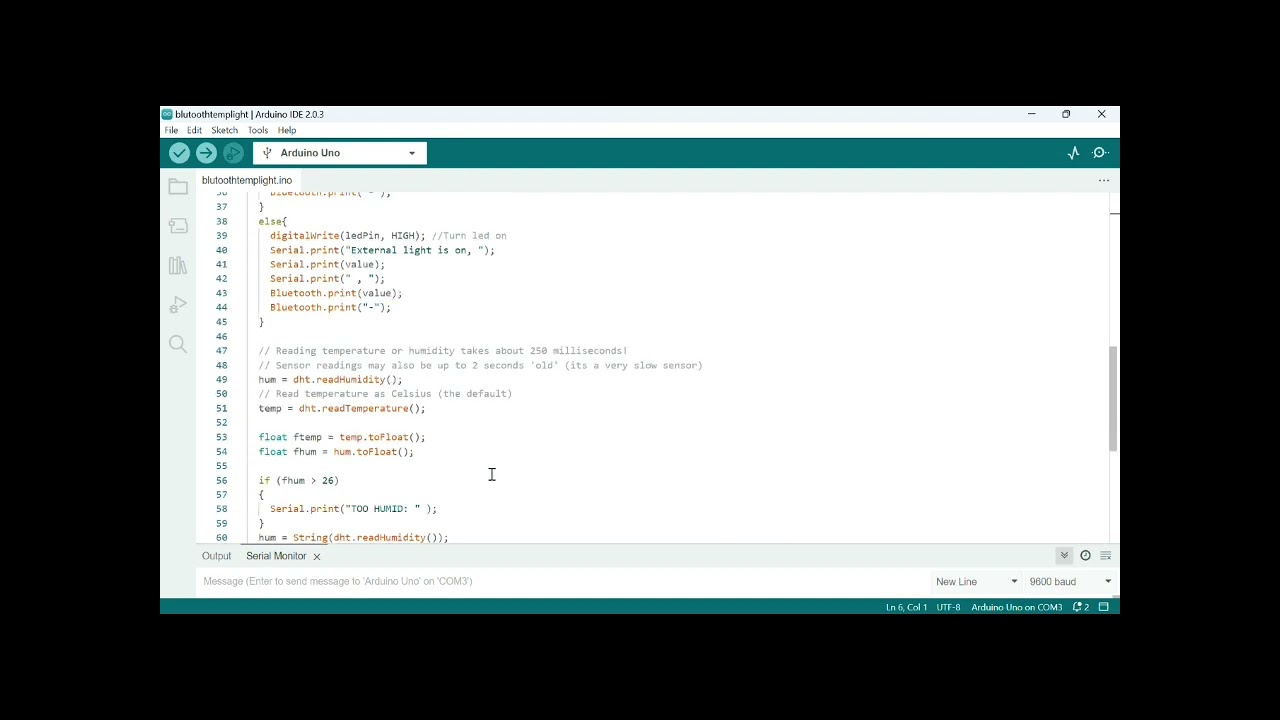The image size is (1280, 720).
Task: Close the Serial Monitor tab
Action: (316, 556)
